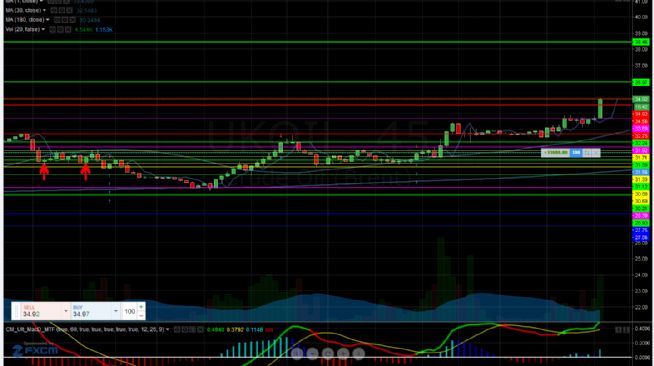
Task: Increase order quantity with the plus stepper
Action: click(x=141, y=307)
